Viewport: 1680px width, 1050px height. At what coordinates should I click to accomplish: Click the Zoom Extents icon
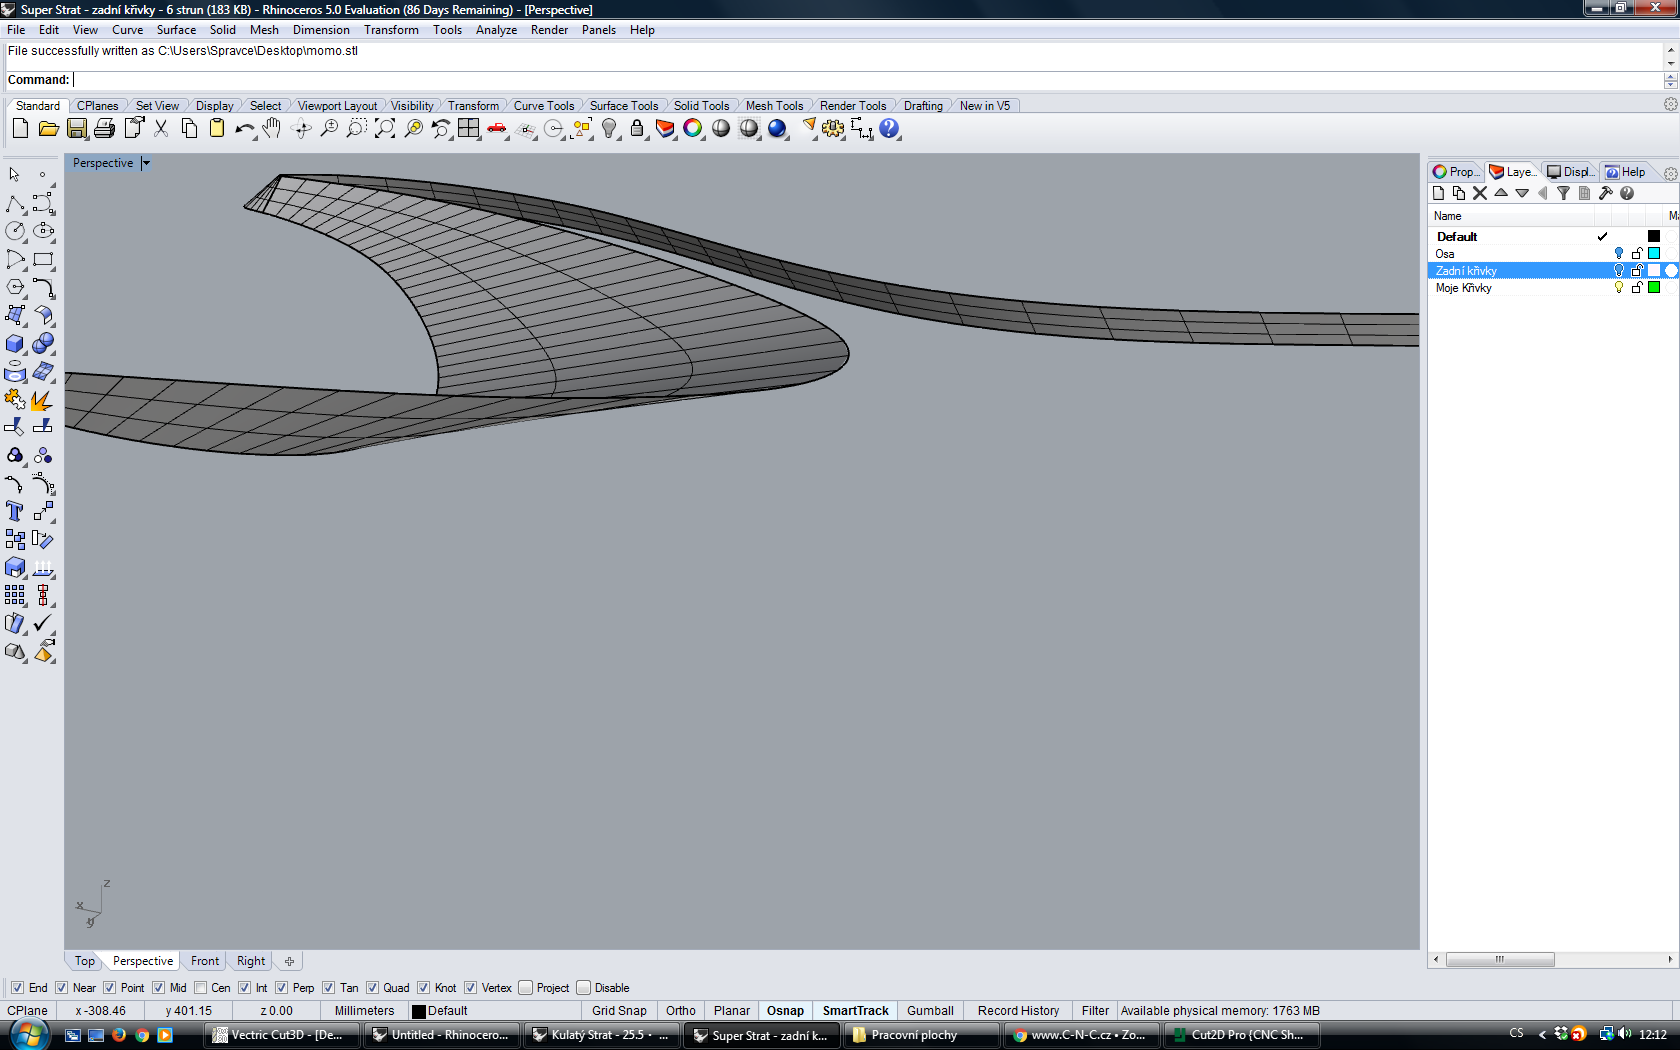tap(385, 129)
